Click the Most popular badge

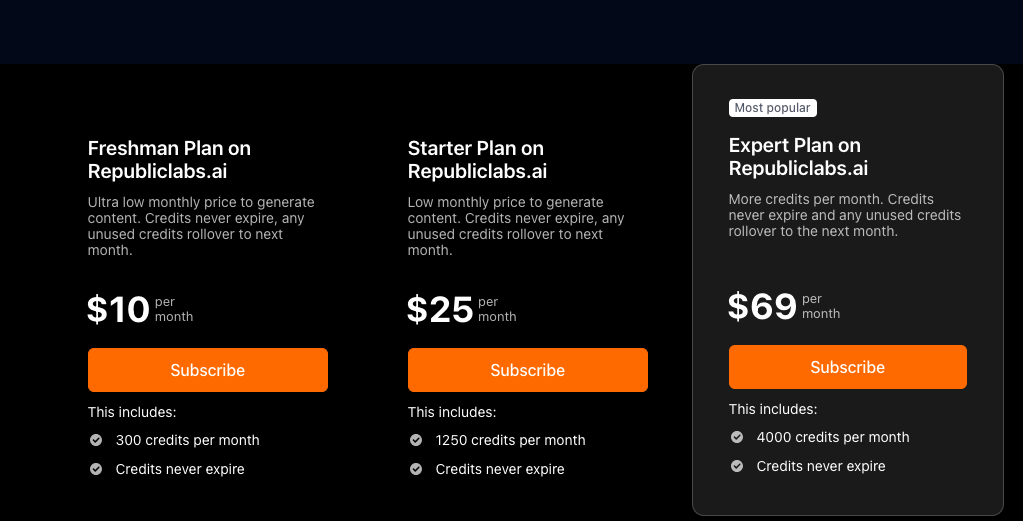[x=773, y=108]
